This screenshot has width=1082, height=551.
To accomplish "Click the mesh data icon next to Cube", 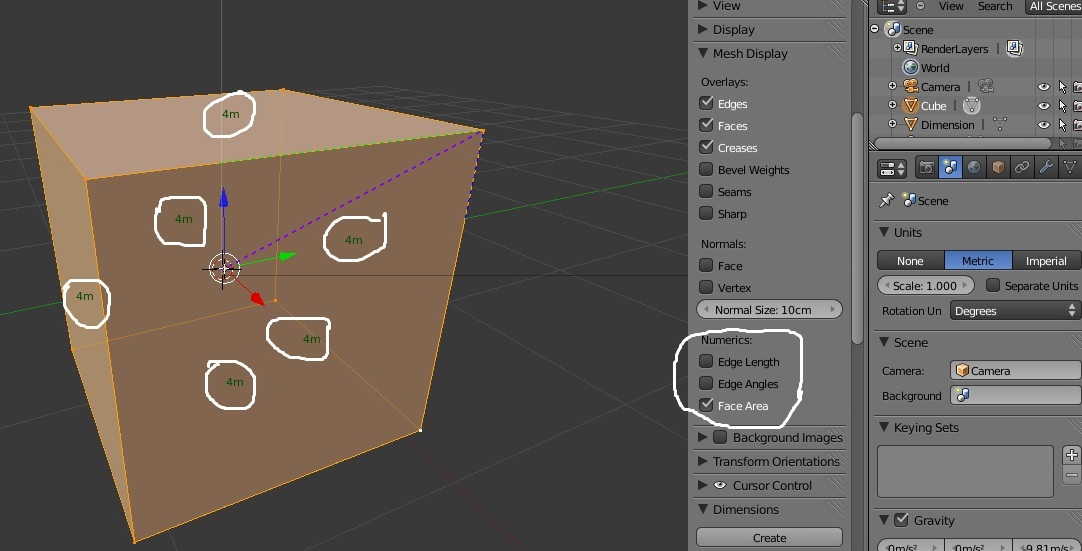I will click(x=972, y=105).
